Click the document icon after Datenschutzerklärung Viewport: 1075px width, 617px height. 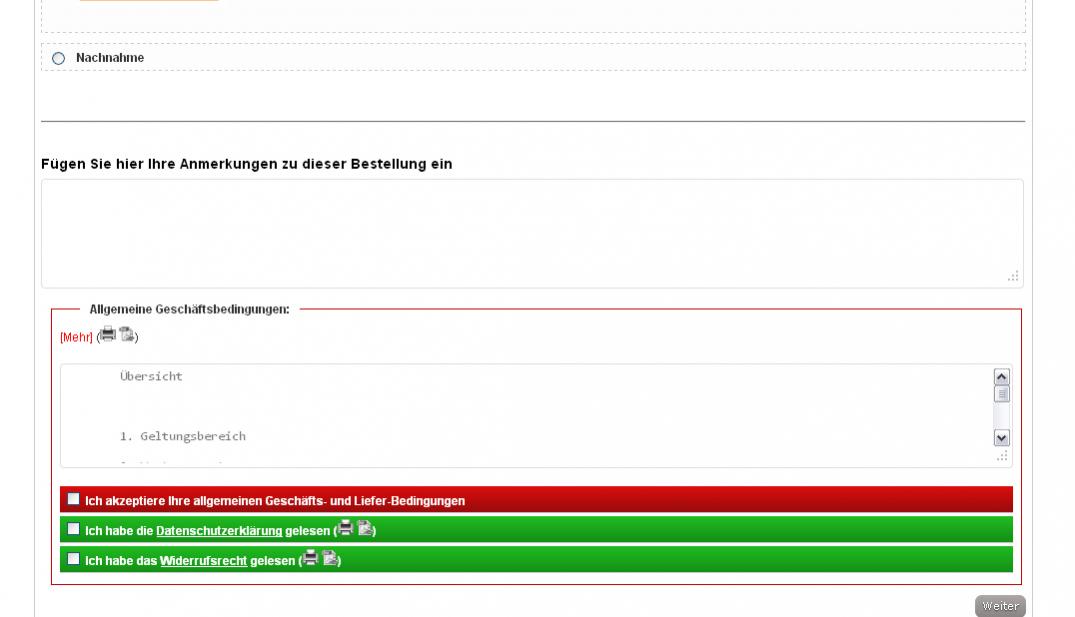365,529
